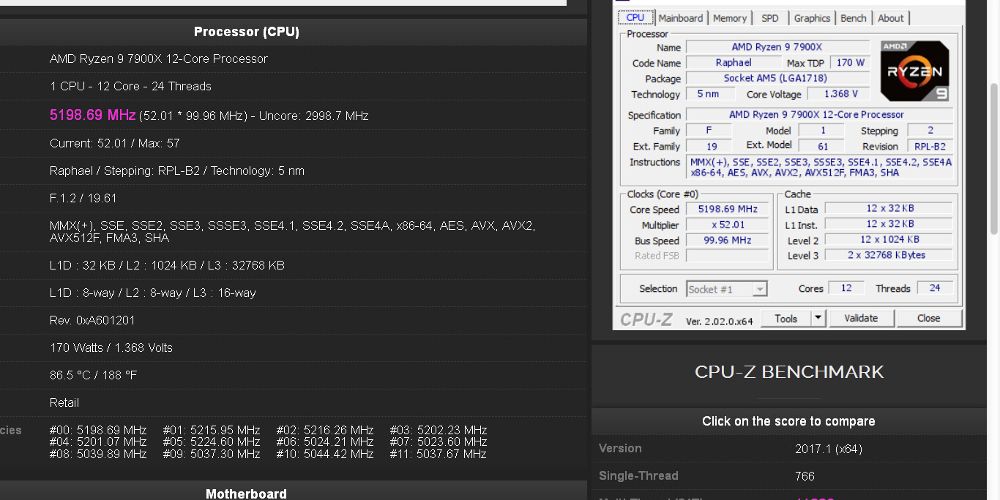This screenshot has width=1000, height=500.
Task: Select the SPD tab in CPU-Z
Action: 770,18
